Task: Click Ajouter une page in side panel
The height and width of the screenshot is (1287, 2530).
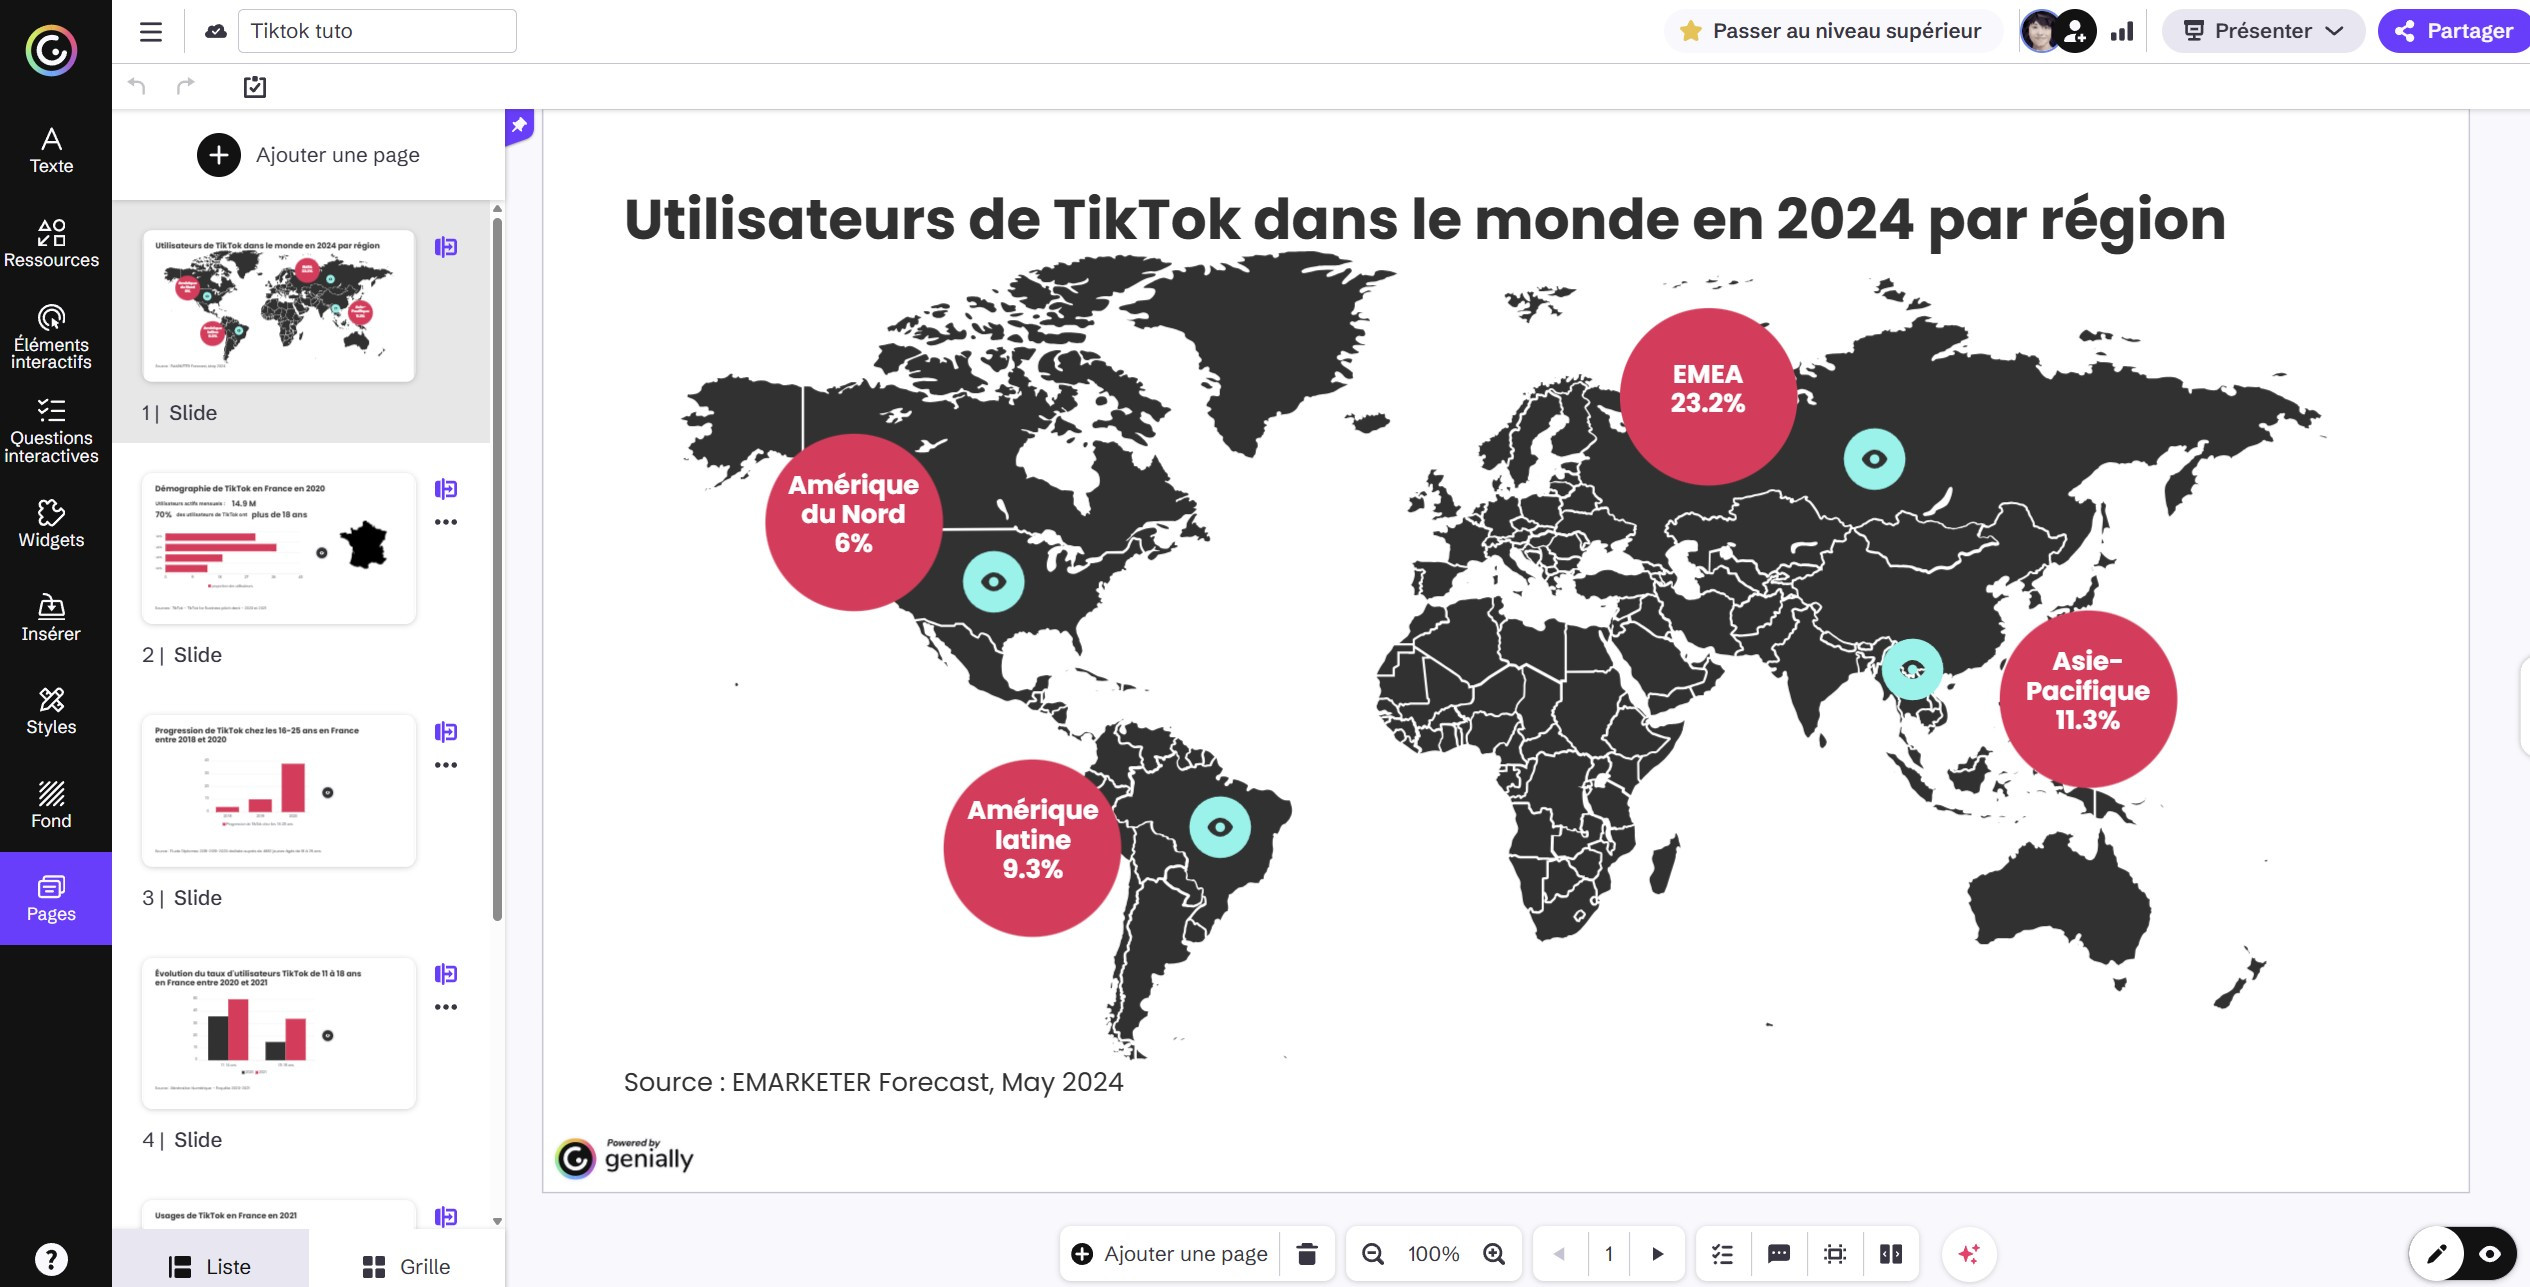Action: [308, 155]
